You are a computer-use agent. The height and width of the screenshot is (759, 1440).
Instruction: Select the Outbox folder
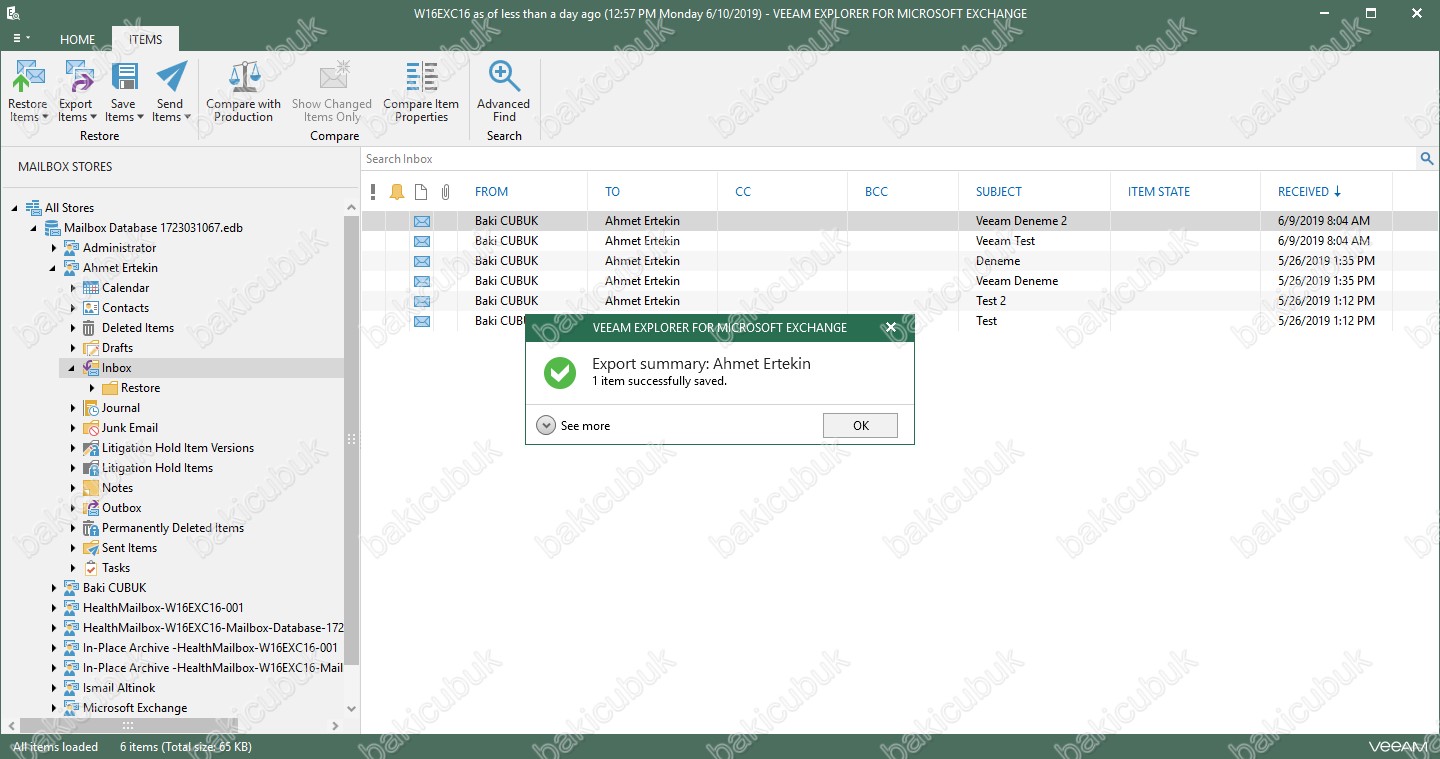[x=122, y=508]
